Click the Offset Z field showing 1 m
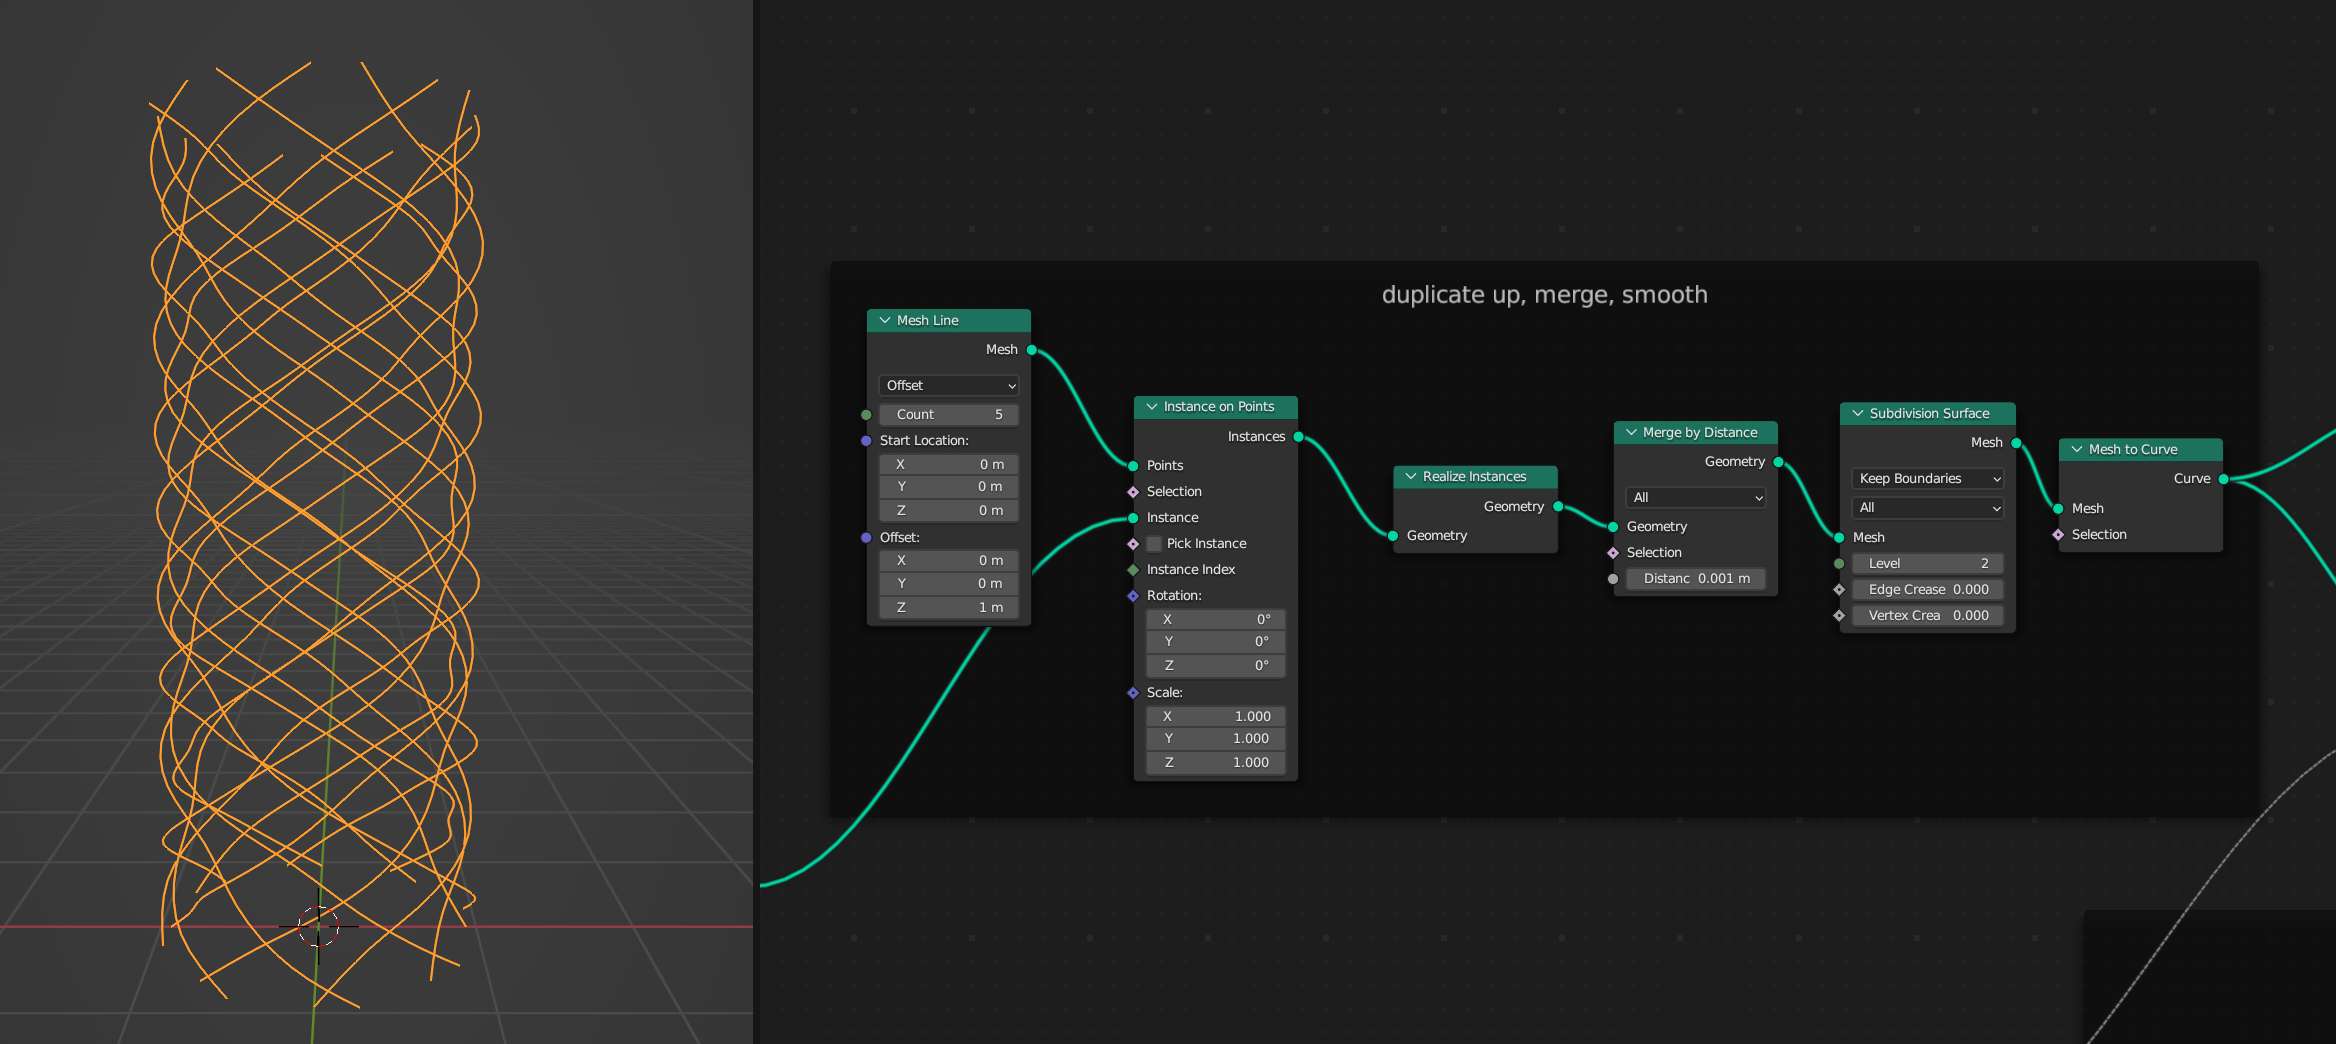This screenshot has width=2336, height=1044. point(949,608)
